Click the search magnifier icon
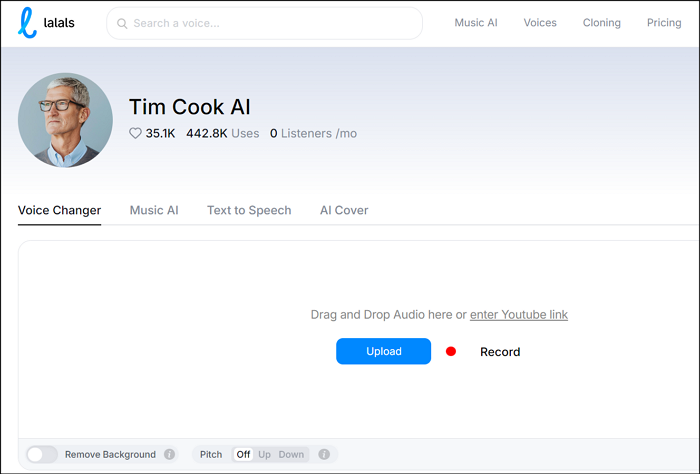Image resolution: width=700 pixels, height=474 pixels. click(122, 23)
